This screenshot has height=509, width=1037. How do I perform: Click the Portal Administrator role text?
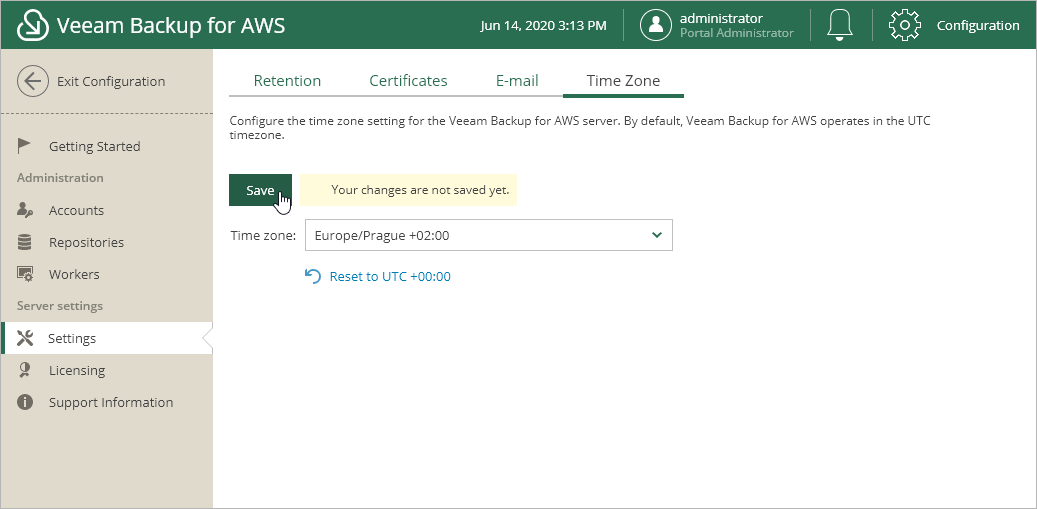736,32
